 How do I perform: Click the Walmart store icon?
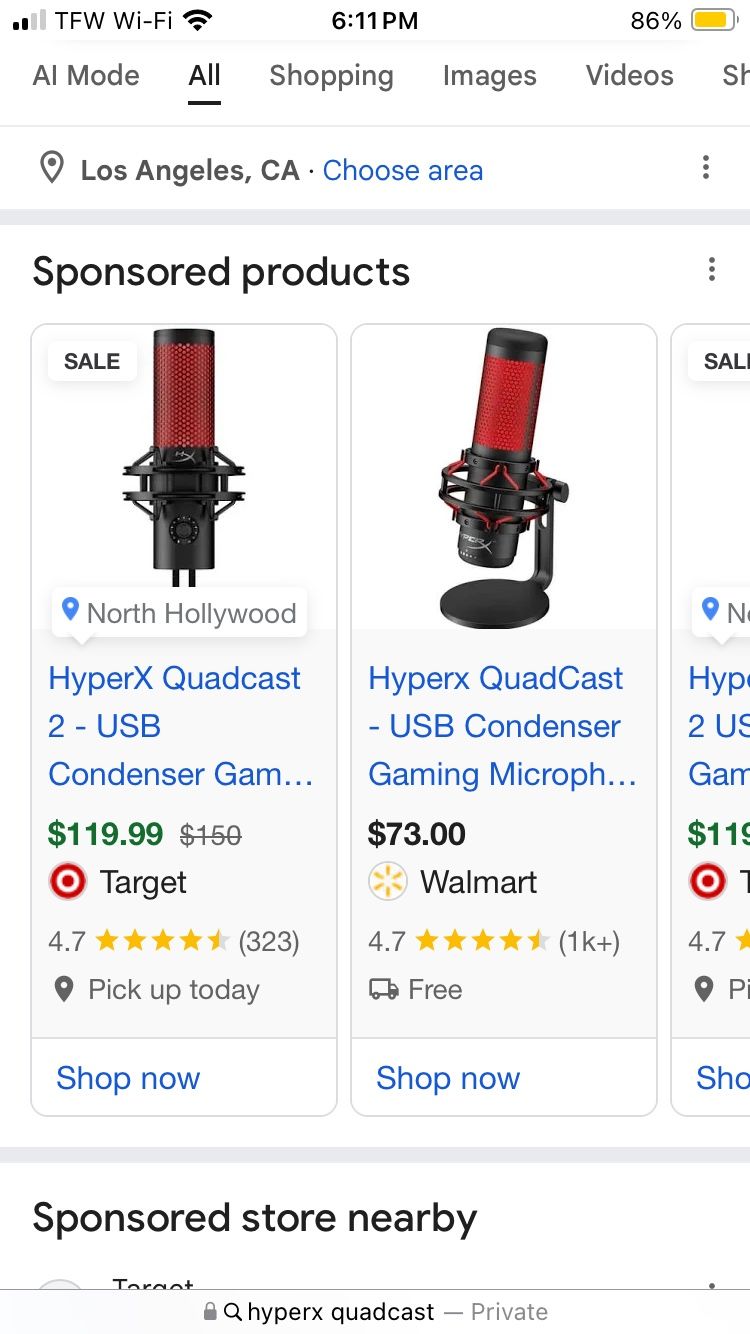click(388, 881)
